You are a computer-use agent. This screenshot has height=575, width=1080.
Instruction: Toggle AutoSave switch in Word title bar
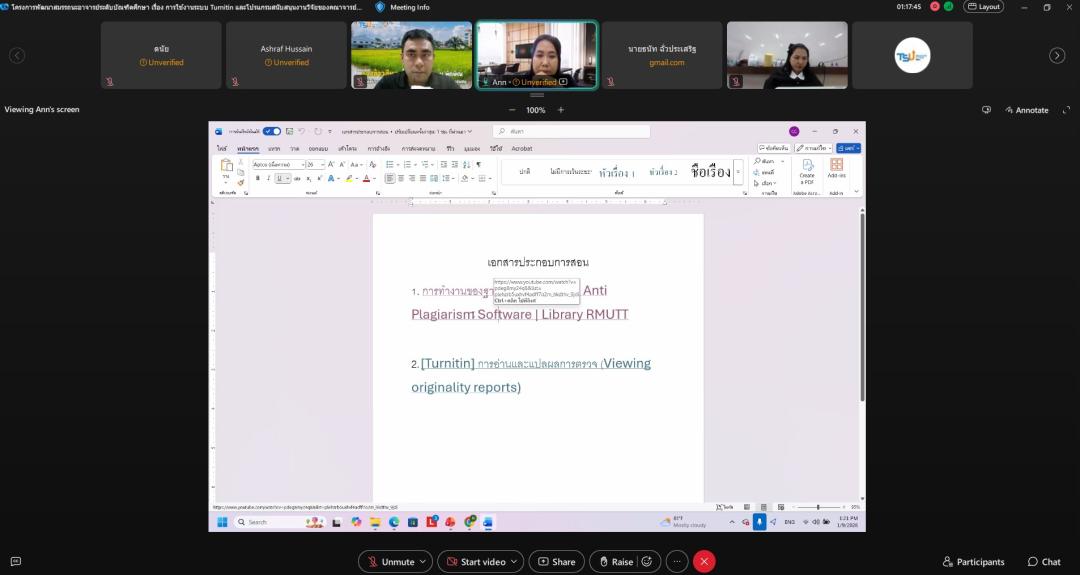271,131
